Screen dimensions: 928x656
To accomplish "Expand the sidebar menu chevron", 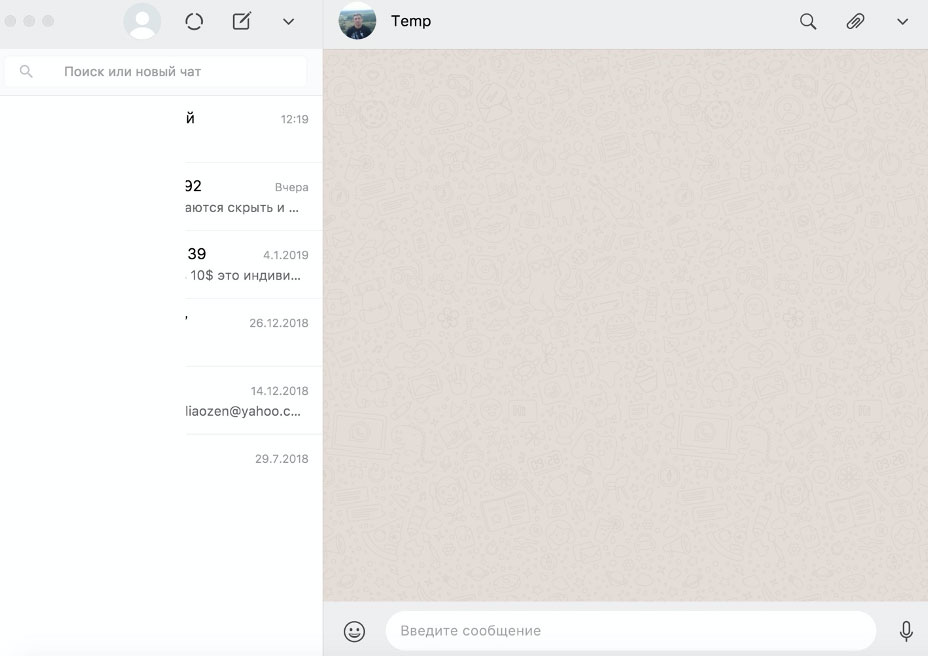I will click(x=289, y=22).
